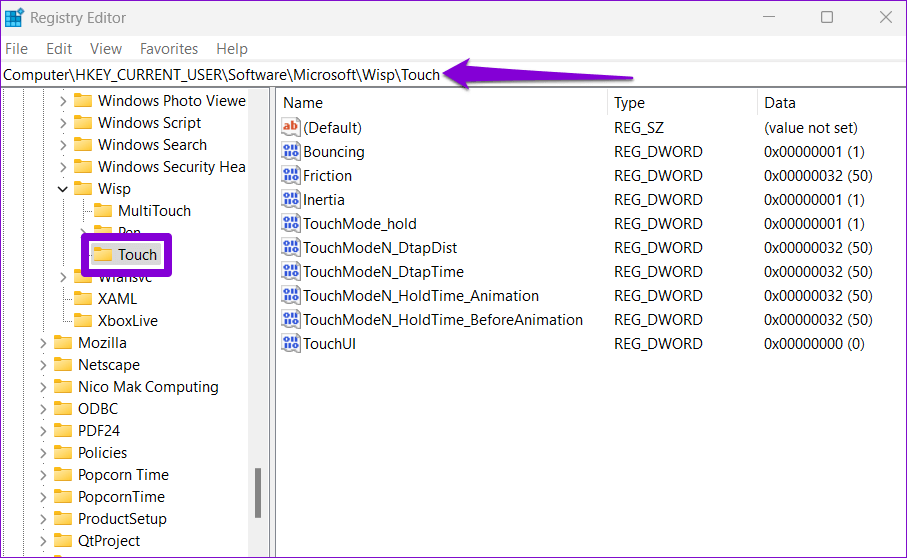Expand the ProductSetup key
Viewport: 907px width, 558px height.
[43, 519]
